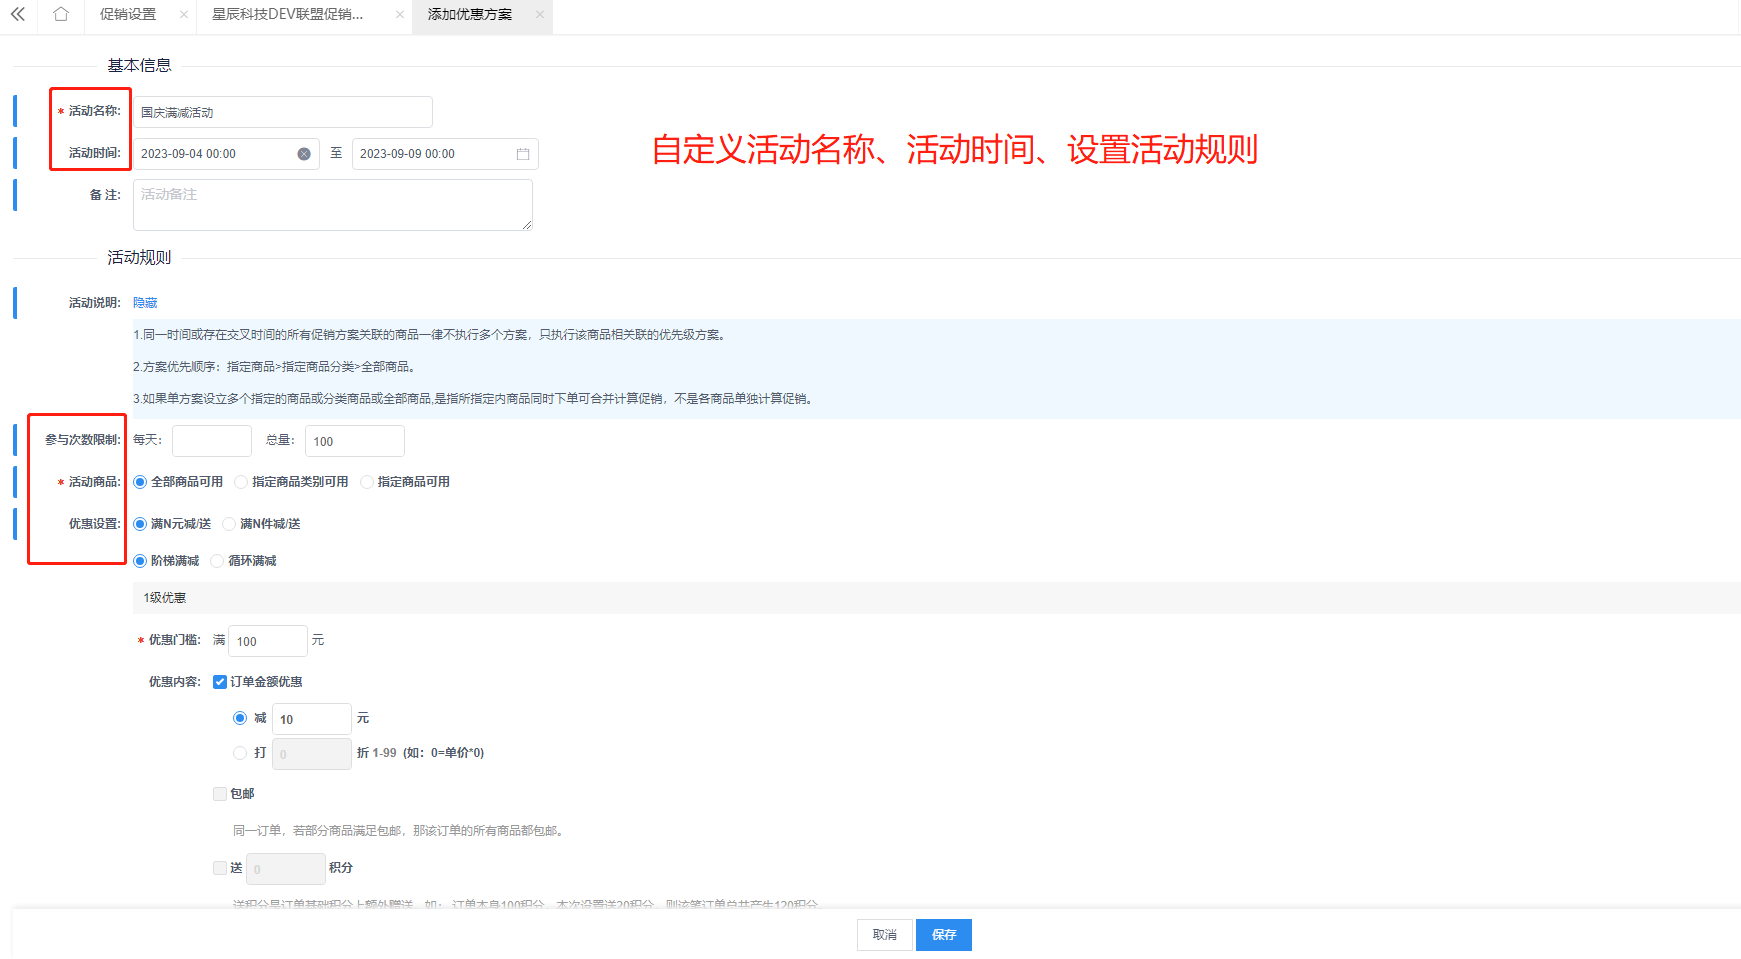Select 指定商品类别可用 radio option

[241, 482]
